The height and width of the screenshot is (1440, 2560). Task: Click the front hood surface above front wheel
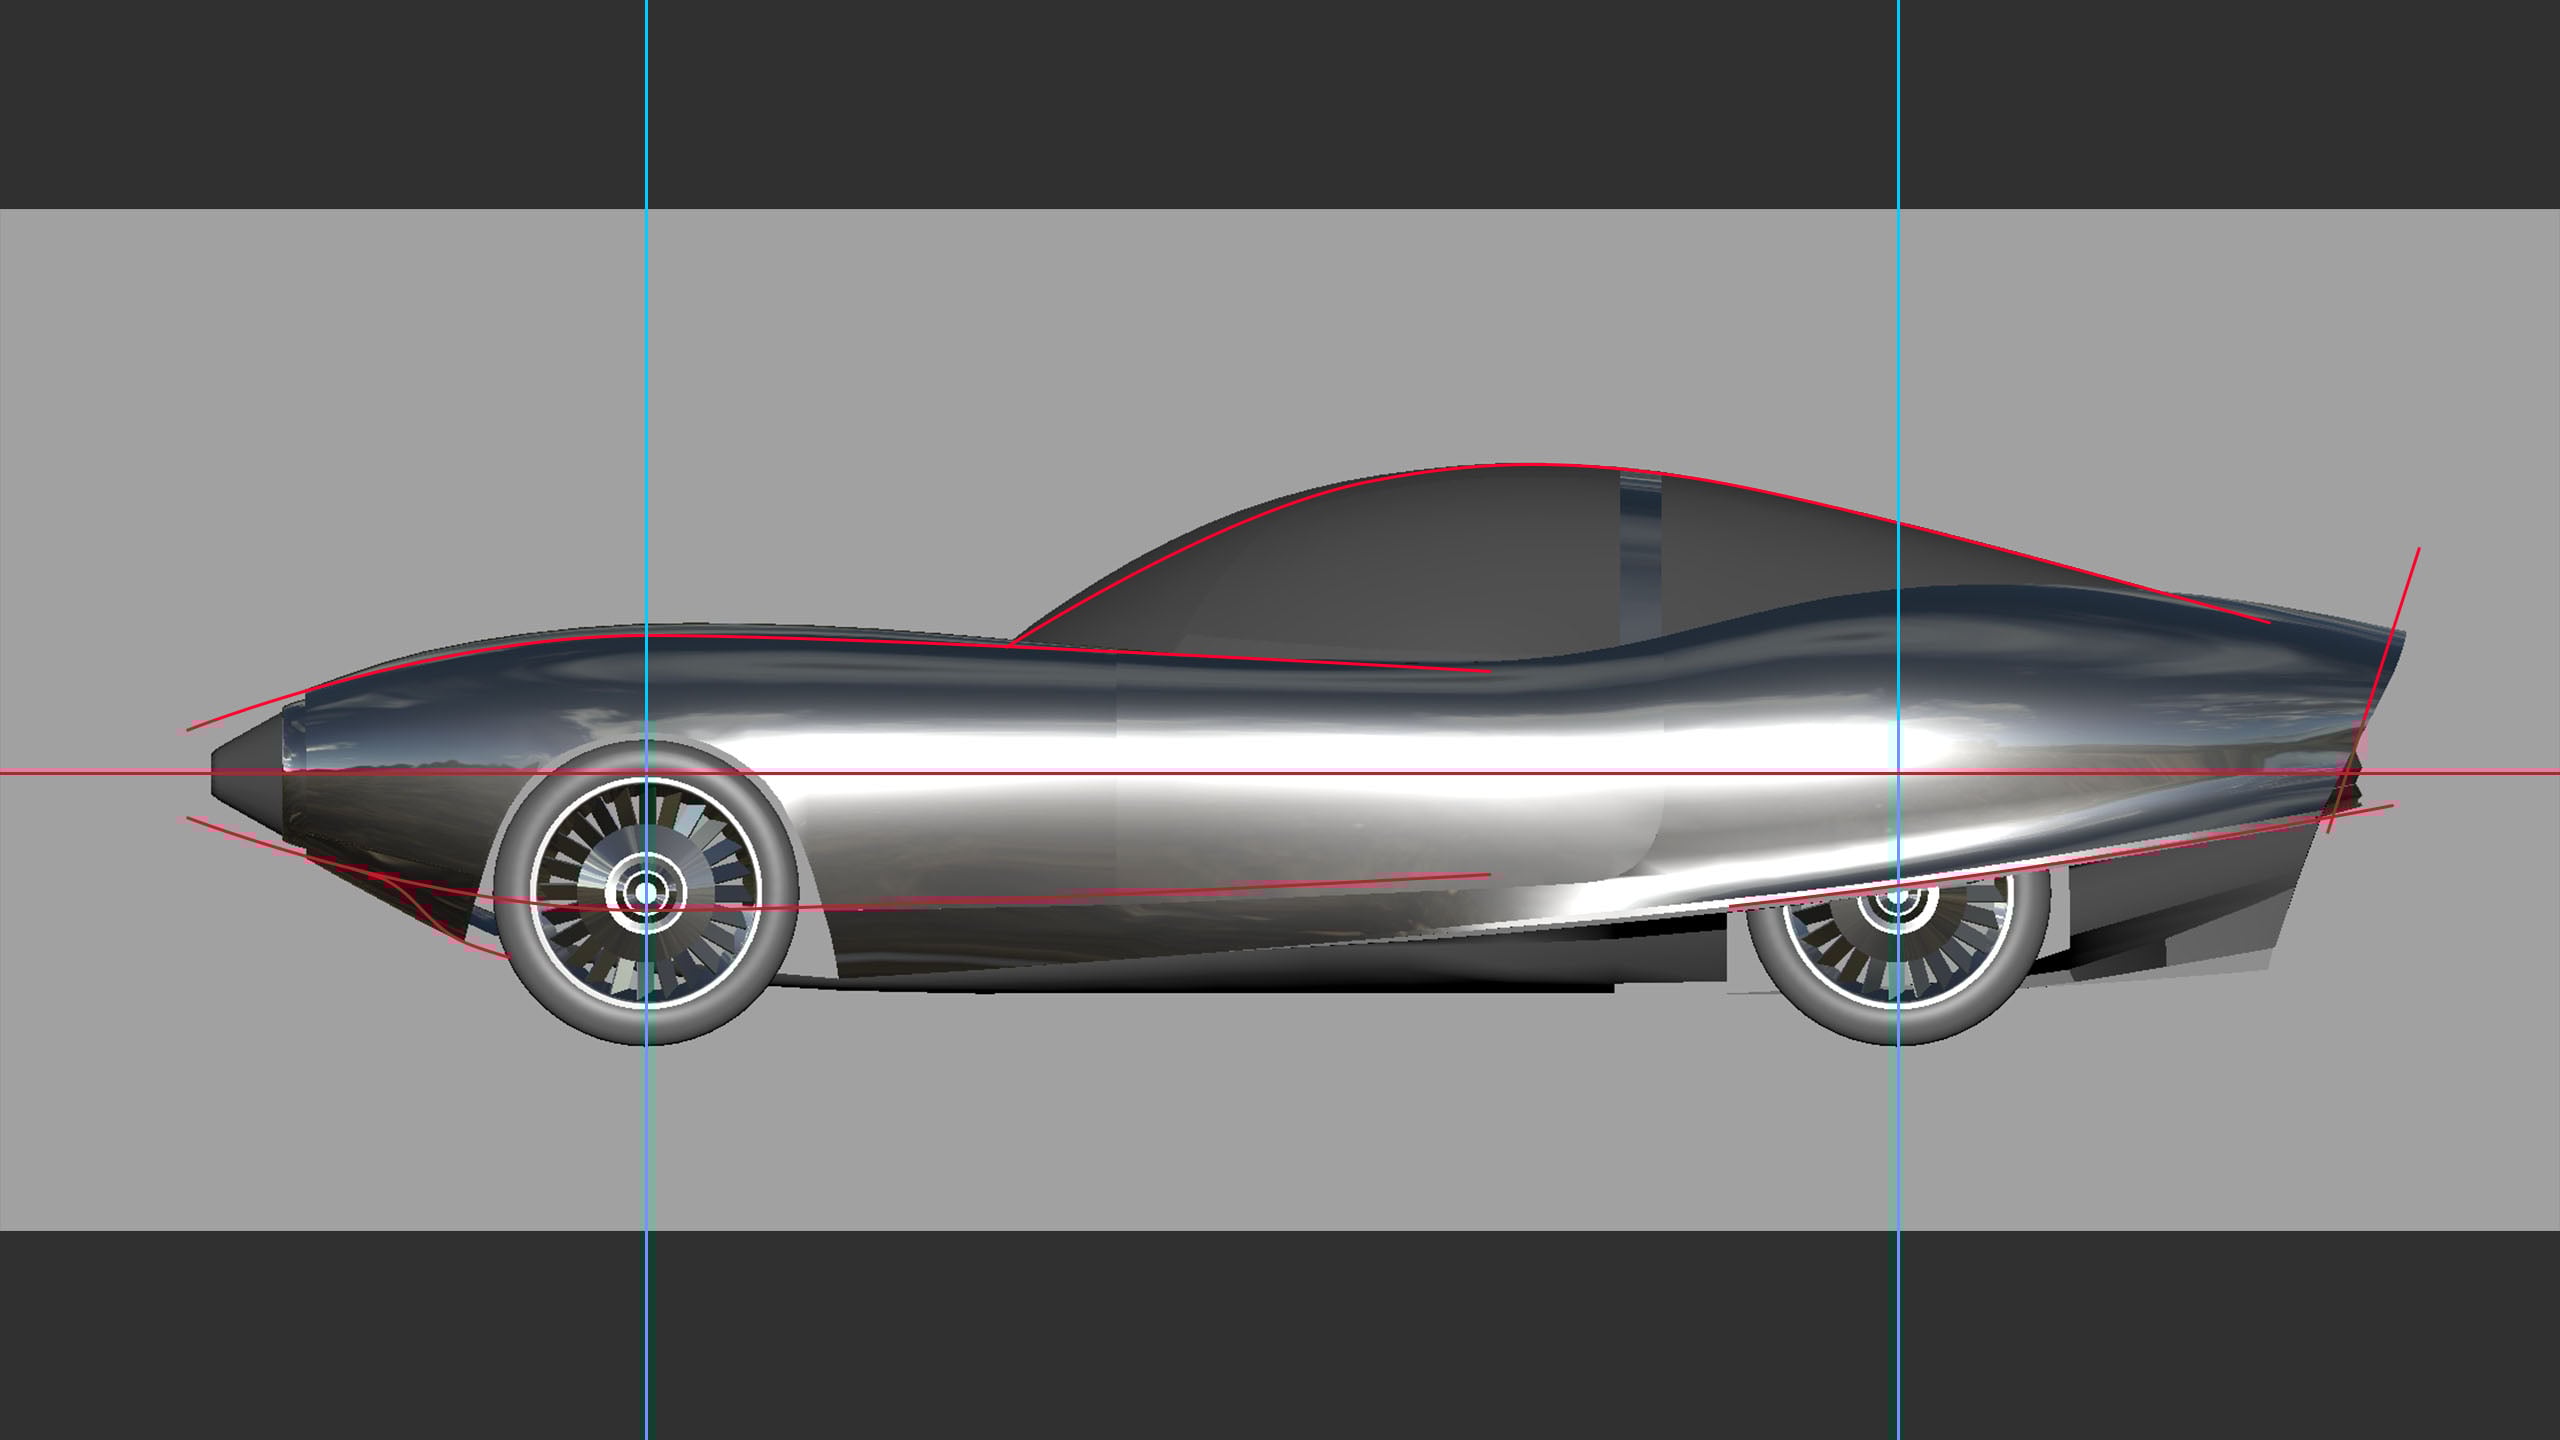(700, 670)
